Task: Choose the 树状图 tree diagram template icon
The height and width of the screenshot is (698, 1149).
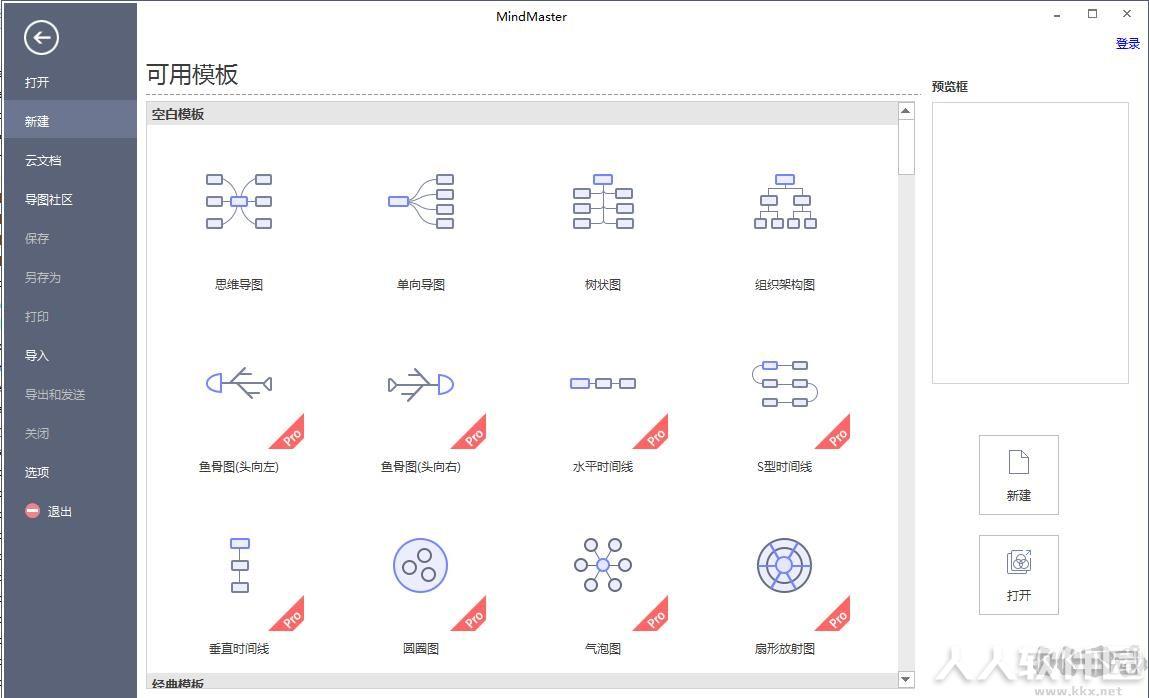Action: pyautogui.click(x=603, y=201)
